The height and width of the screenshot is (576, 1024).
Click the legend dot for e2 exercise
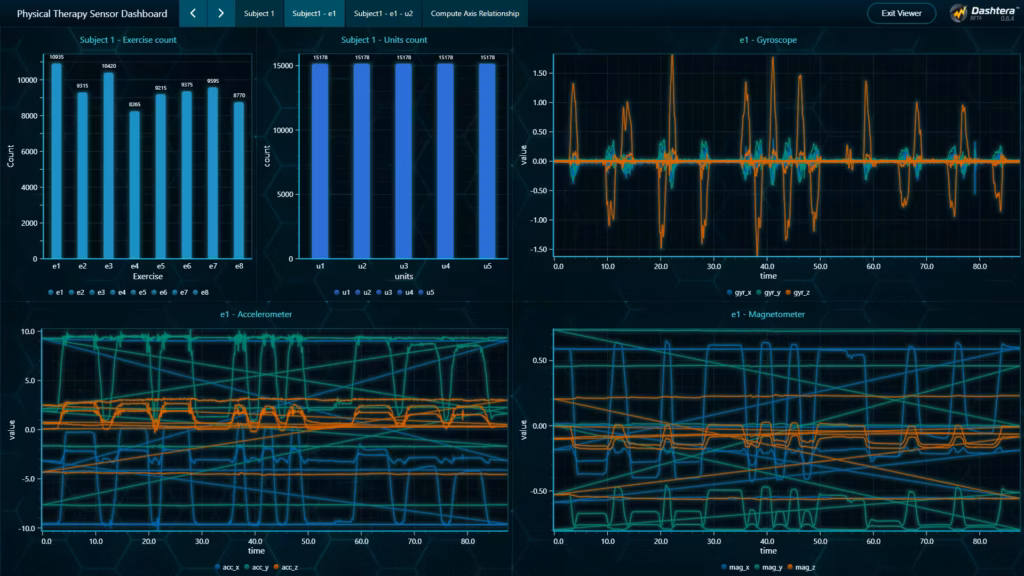coord(71,292)
